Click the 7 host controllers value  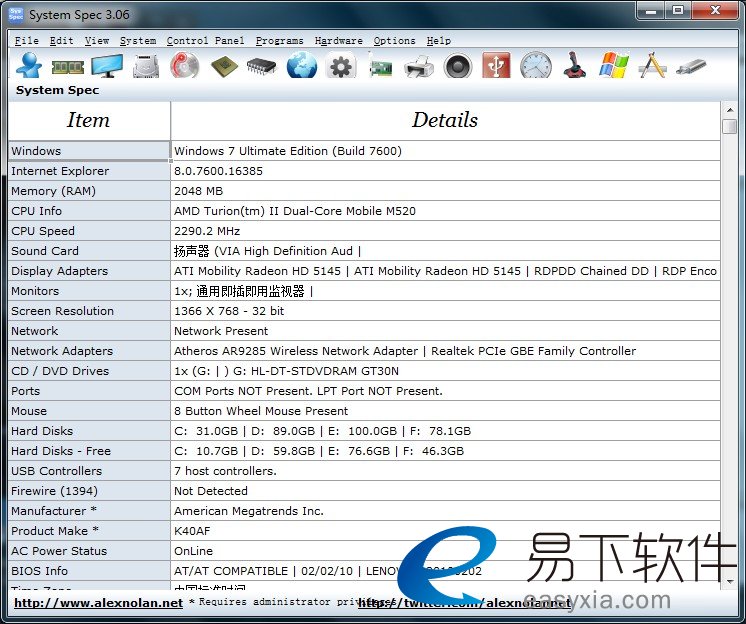pos(225,470)
